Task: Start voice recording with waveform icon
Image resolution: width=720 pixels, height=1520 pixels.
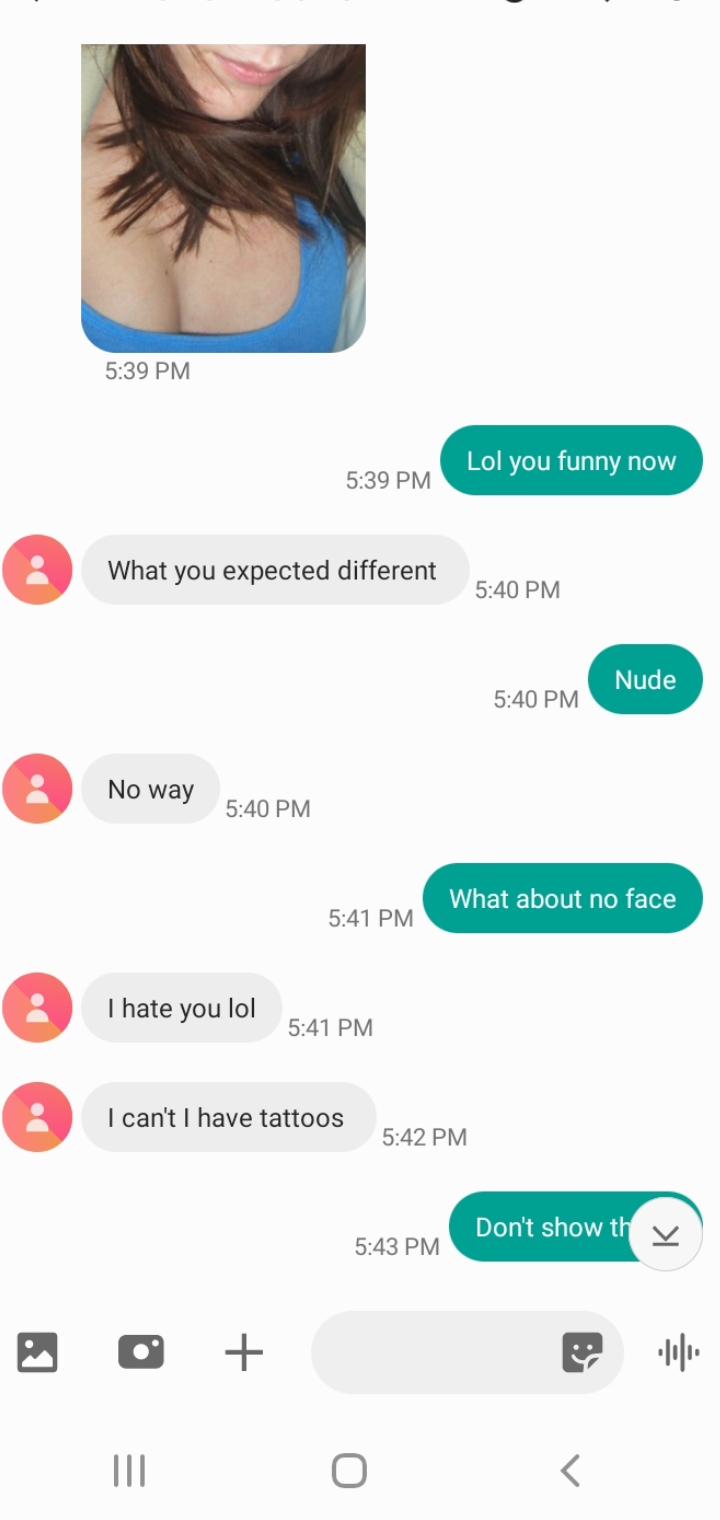Action: coord(679,1353)
